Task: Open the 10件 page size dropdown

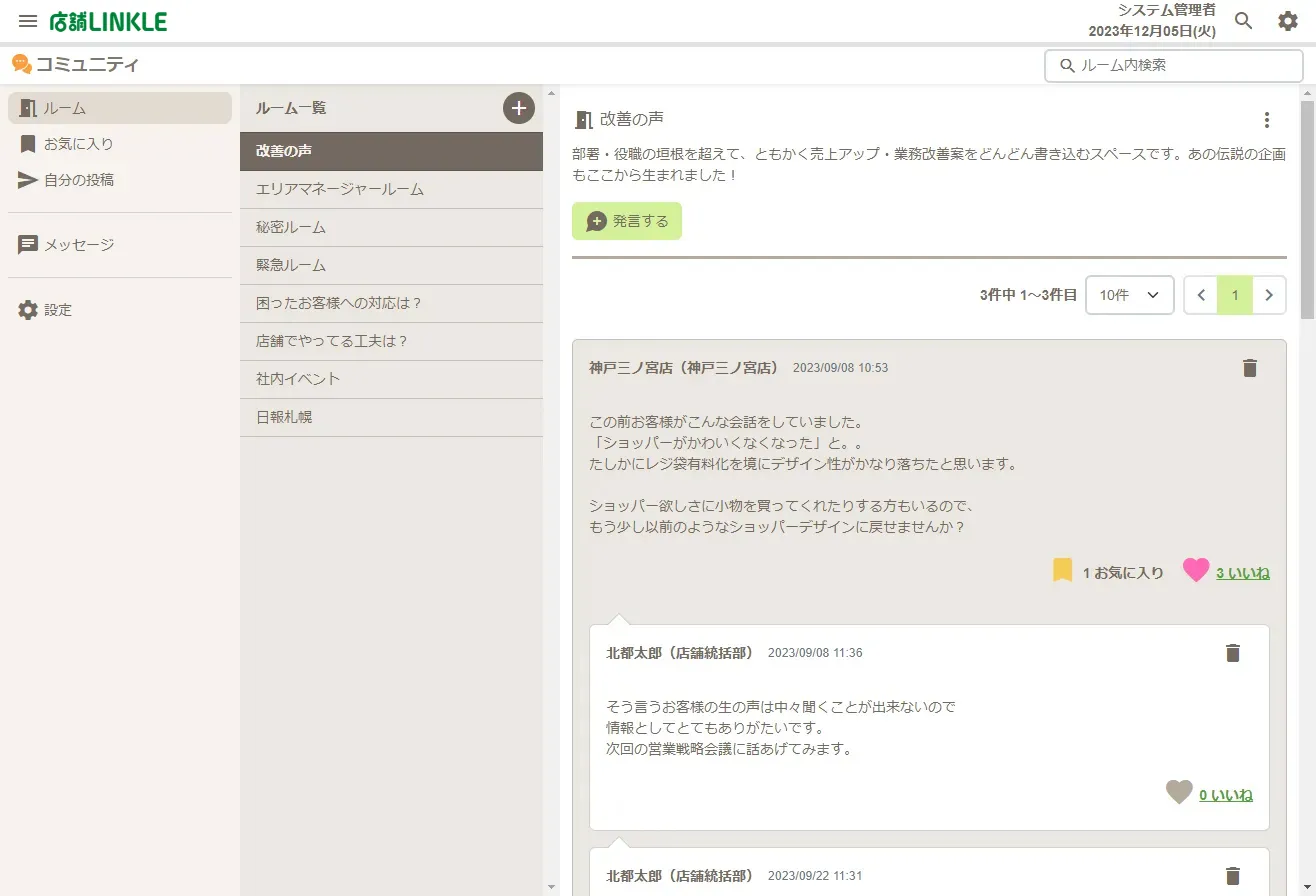Action: [x=1129, y=295]
